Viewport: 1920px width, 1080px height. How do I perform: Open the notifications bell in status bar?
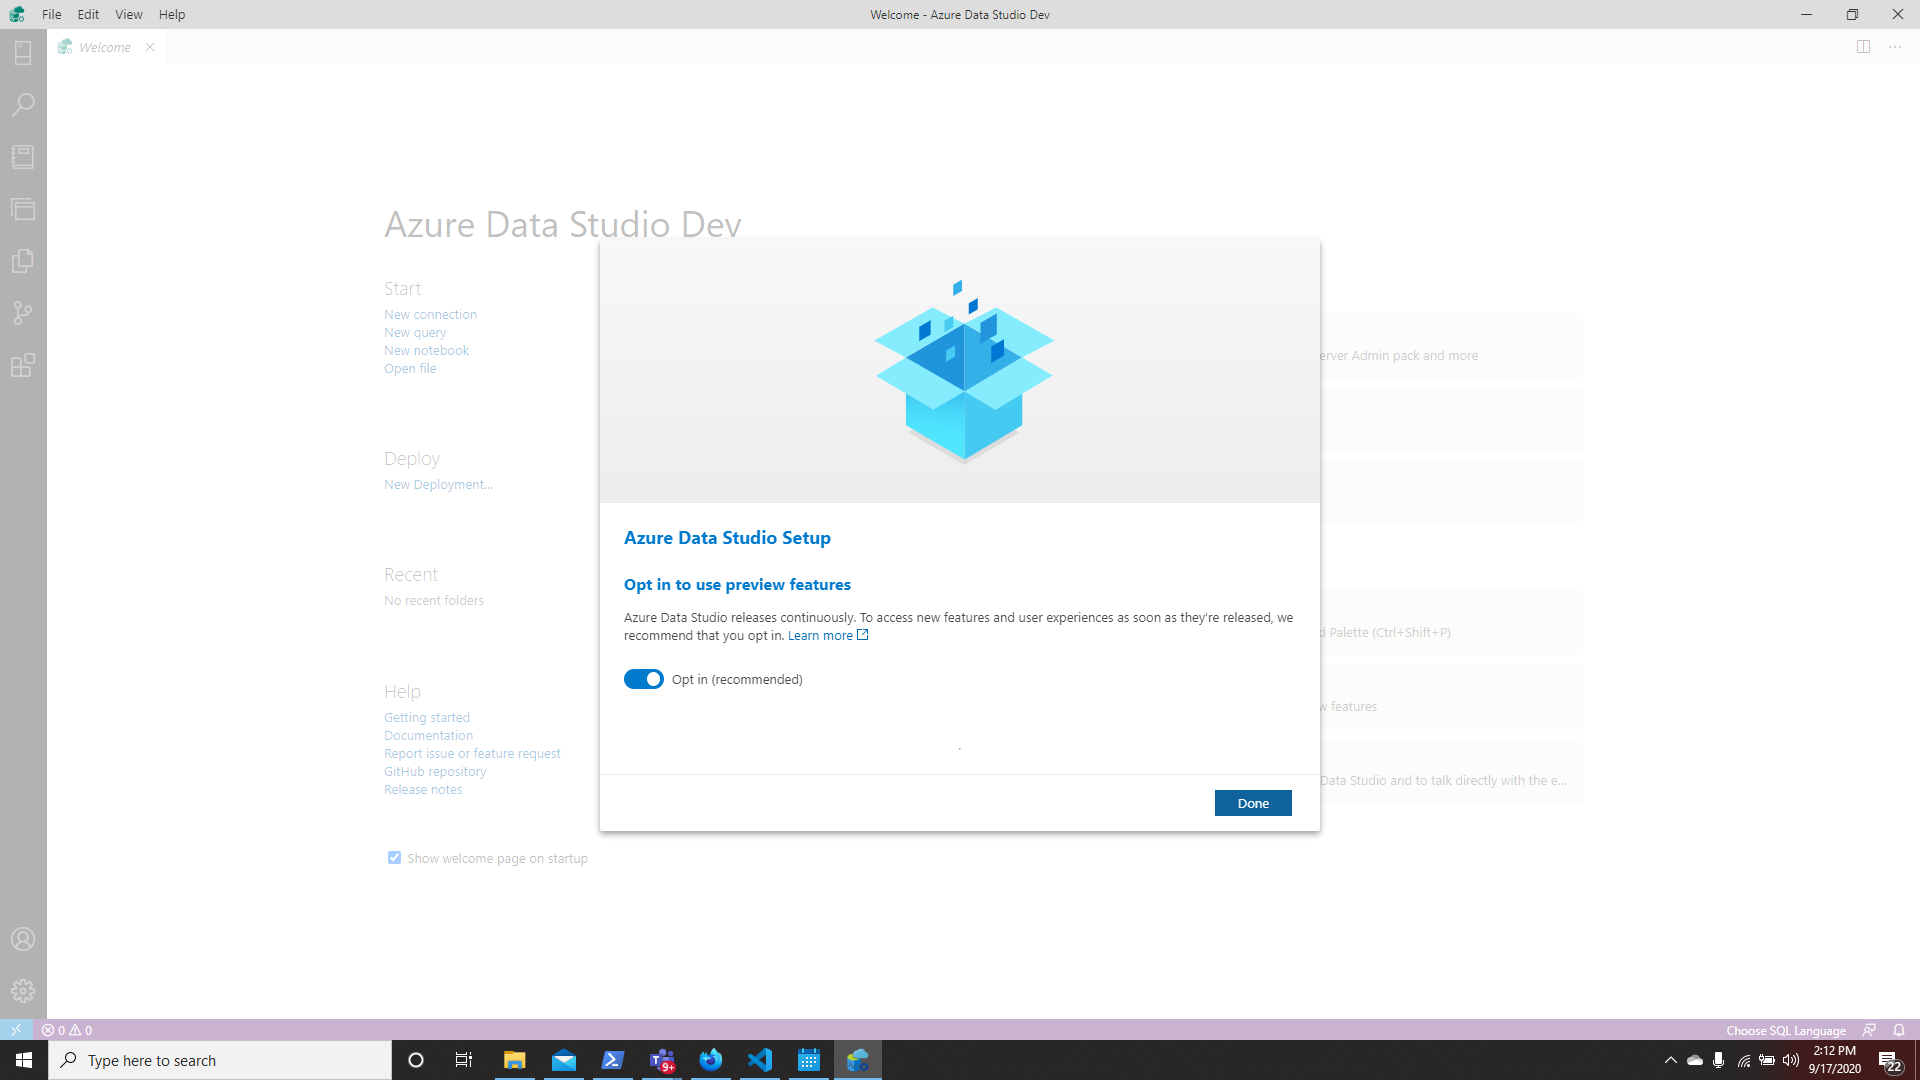(1899, 1030)
